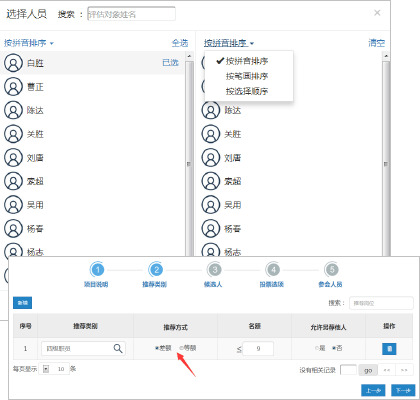Viewport: 420px width, 400px height.
Task: Open the 每页显示 rows-per-page dropdown
Action: 46,369
